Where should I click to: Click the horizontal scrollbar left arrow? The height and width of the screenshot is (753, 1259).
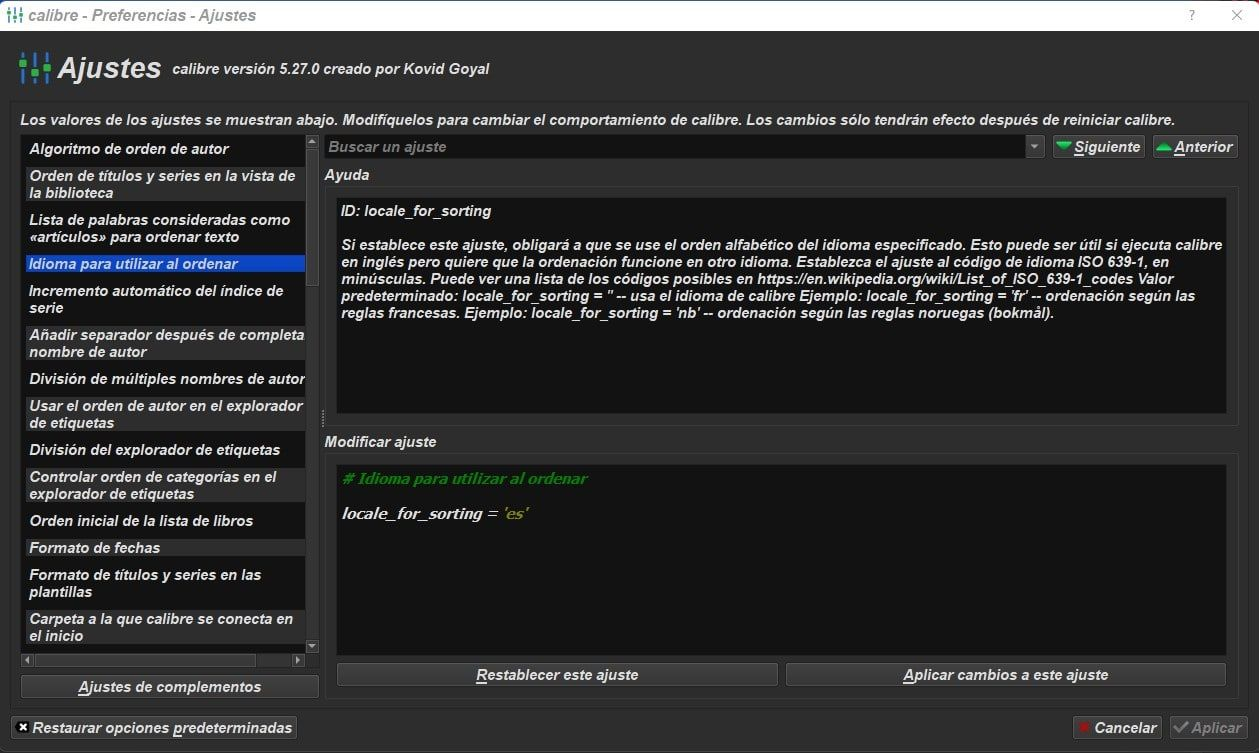pos(27,660)
